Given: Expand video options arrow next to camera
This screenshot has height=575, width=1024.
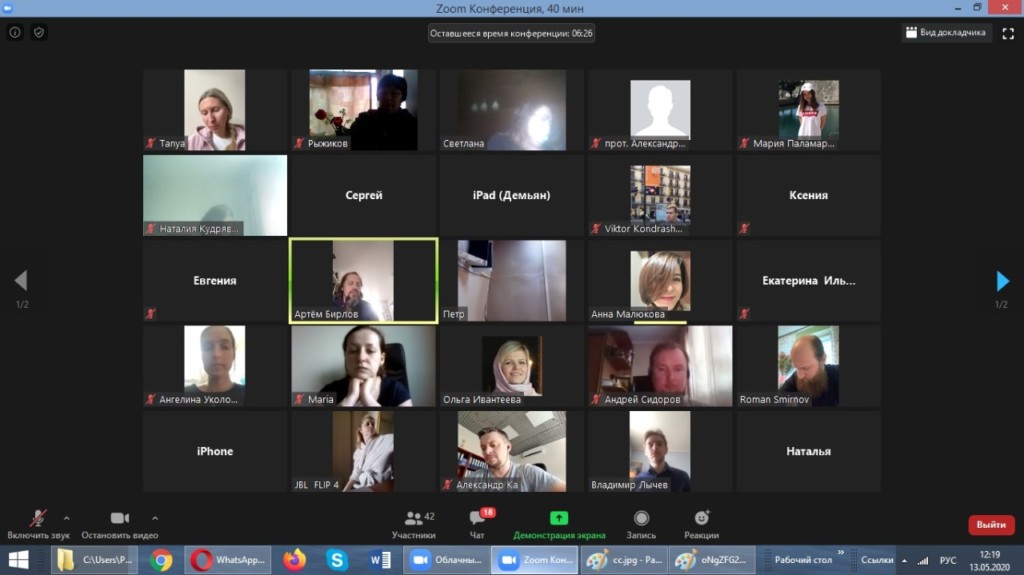Looking at the screenshot, I should 155,518.
